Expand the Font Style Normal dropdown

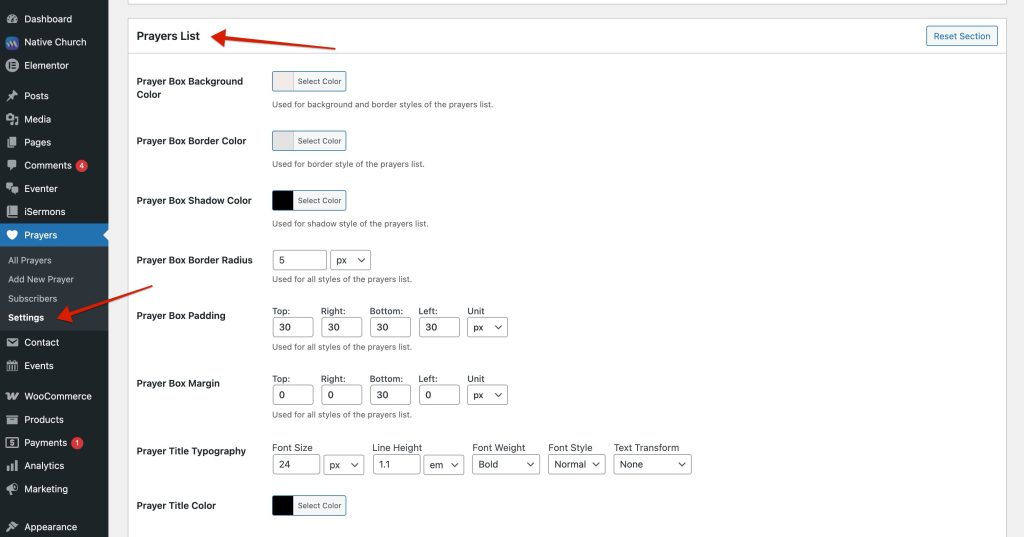pyautogui.click(x=577, y=464)
